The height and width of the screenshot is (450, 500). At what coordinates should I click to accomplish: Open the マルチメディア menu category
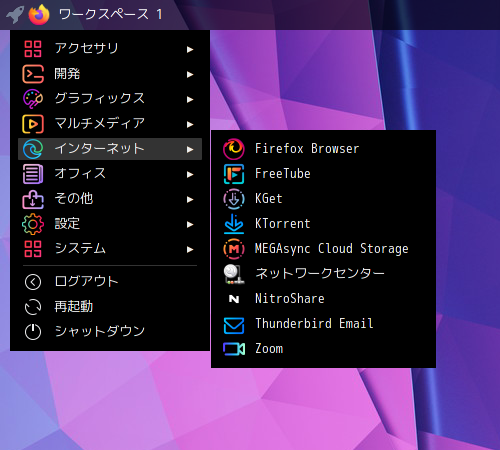pos(110,124)
